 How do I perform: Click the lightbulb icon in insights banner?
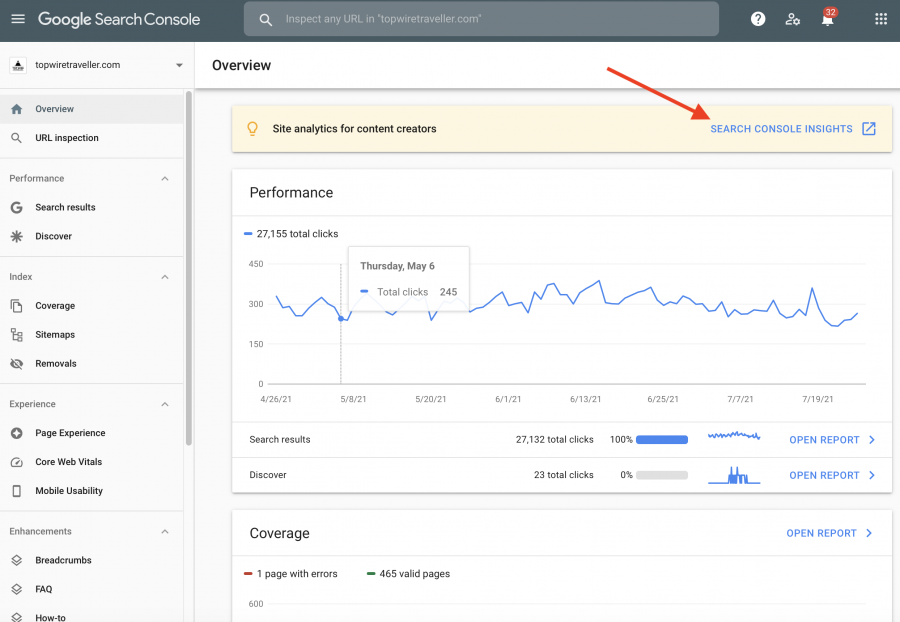(253, 129)
